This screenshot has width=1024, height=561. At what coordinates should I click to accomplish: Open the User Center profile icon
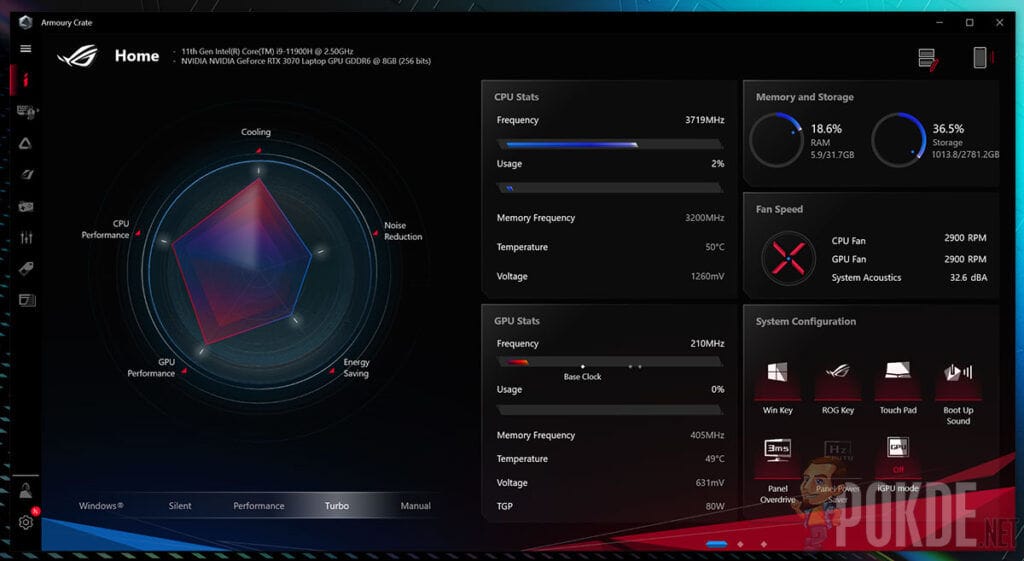coord(25,490)
